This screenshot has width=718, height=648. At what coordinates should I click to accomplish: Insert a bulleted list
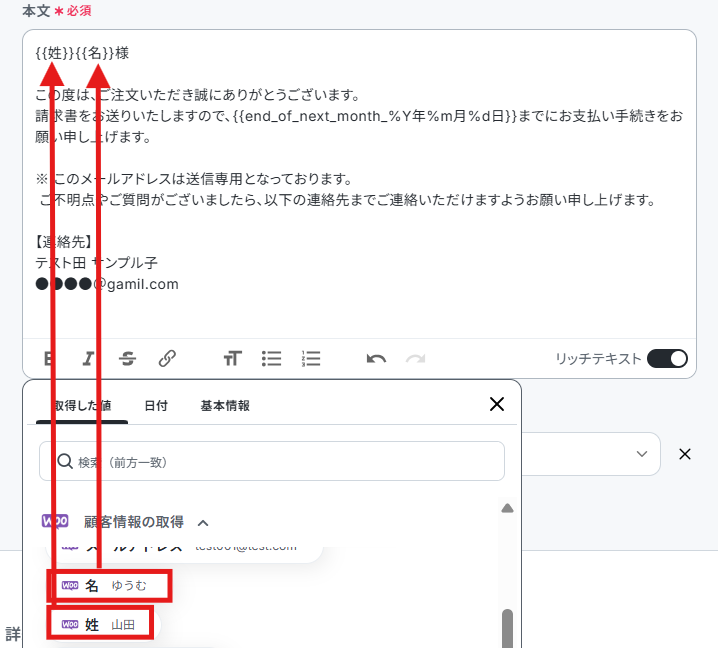pyautogui.click(x=272, y=359)
